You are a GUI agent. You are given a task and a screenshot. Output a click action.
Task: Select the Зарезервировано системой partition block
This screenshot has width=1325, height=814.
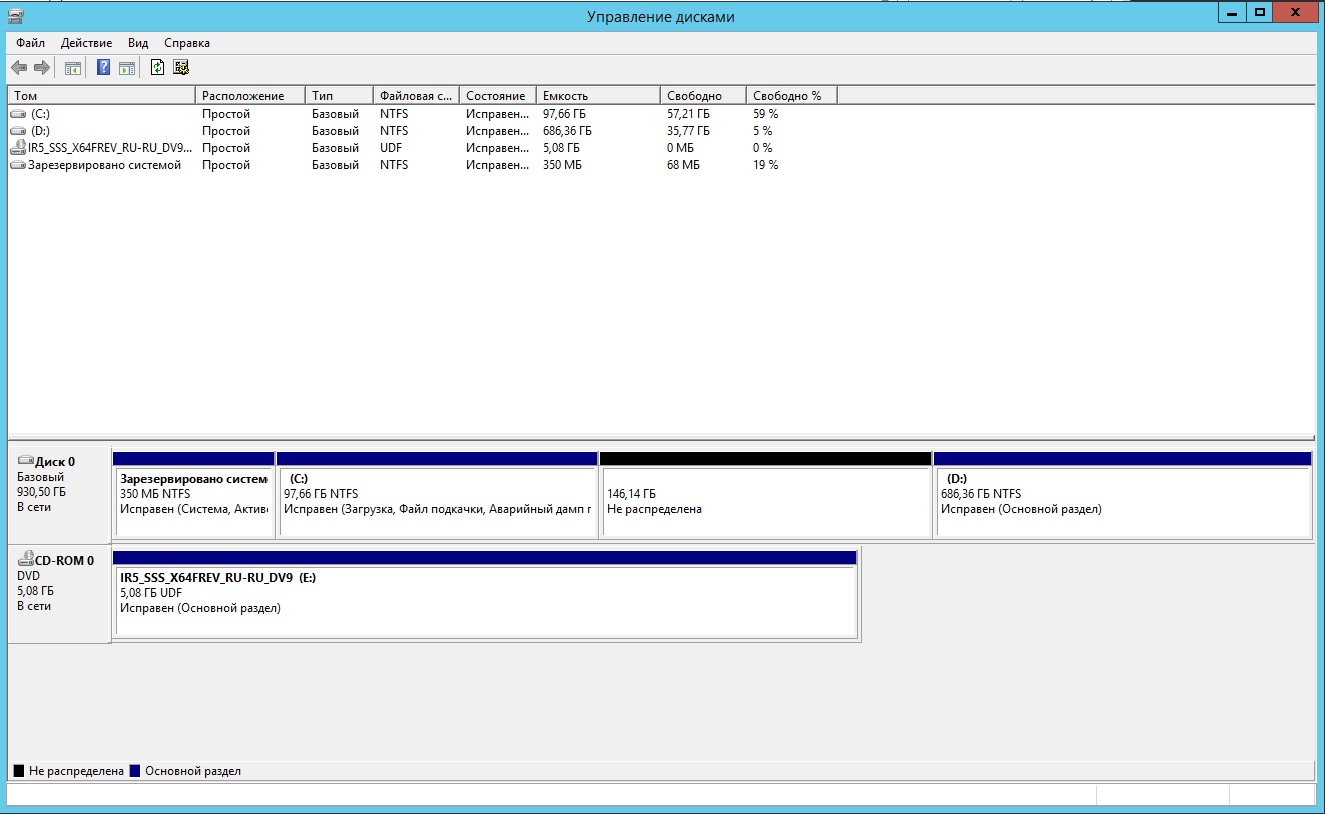(x=194, y=495)
